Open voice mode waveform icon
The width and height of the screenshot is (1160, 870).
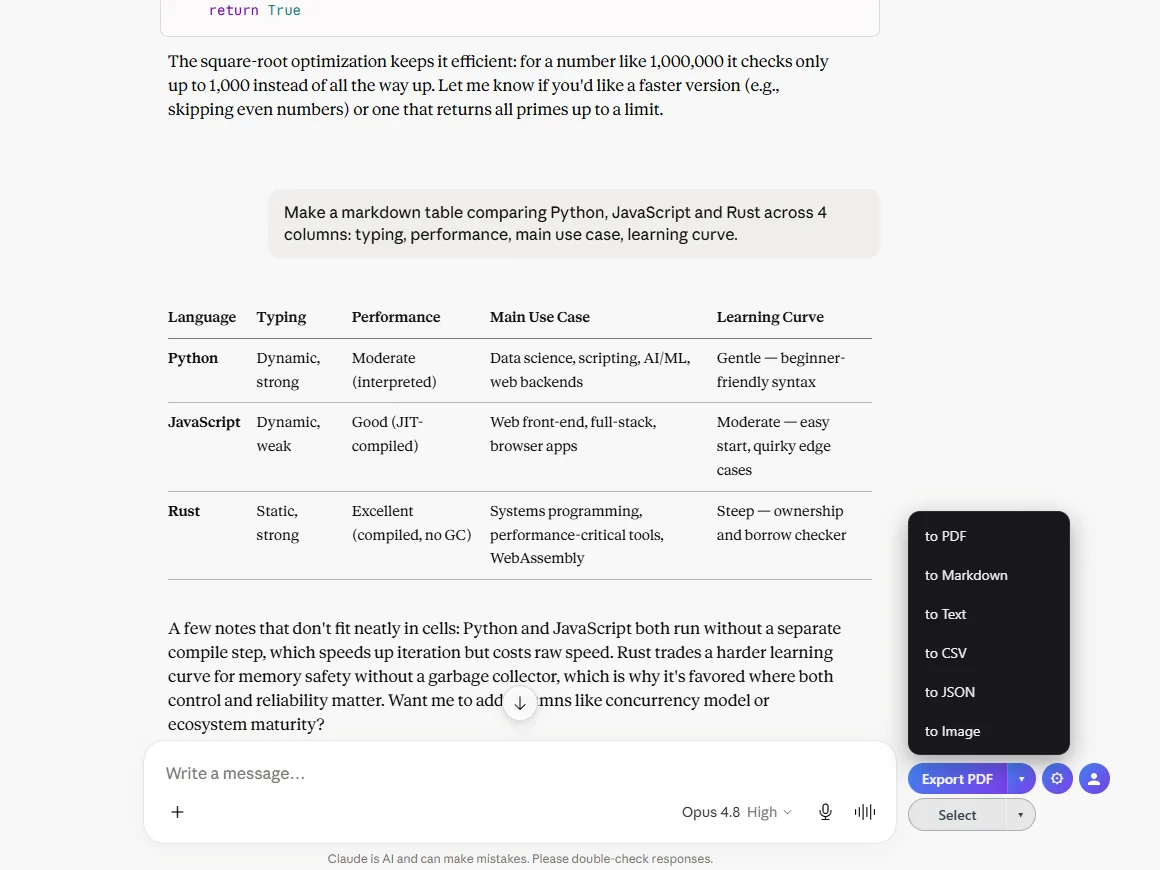[864, 812]
